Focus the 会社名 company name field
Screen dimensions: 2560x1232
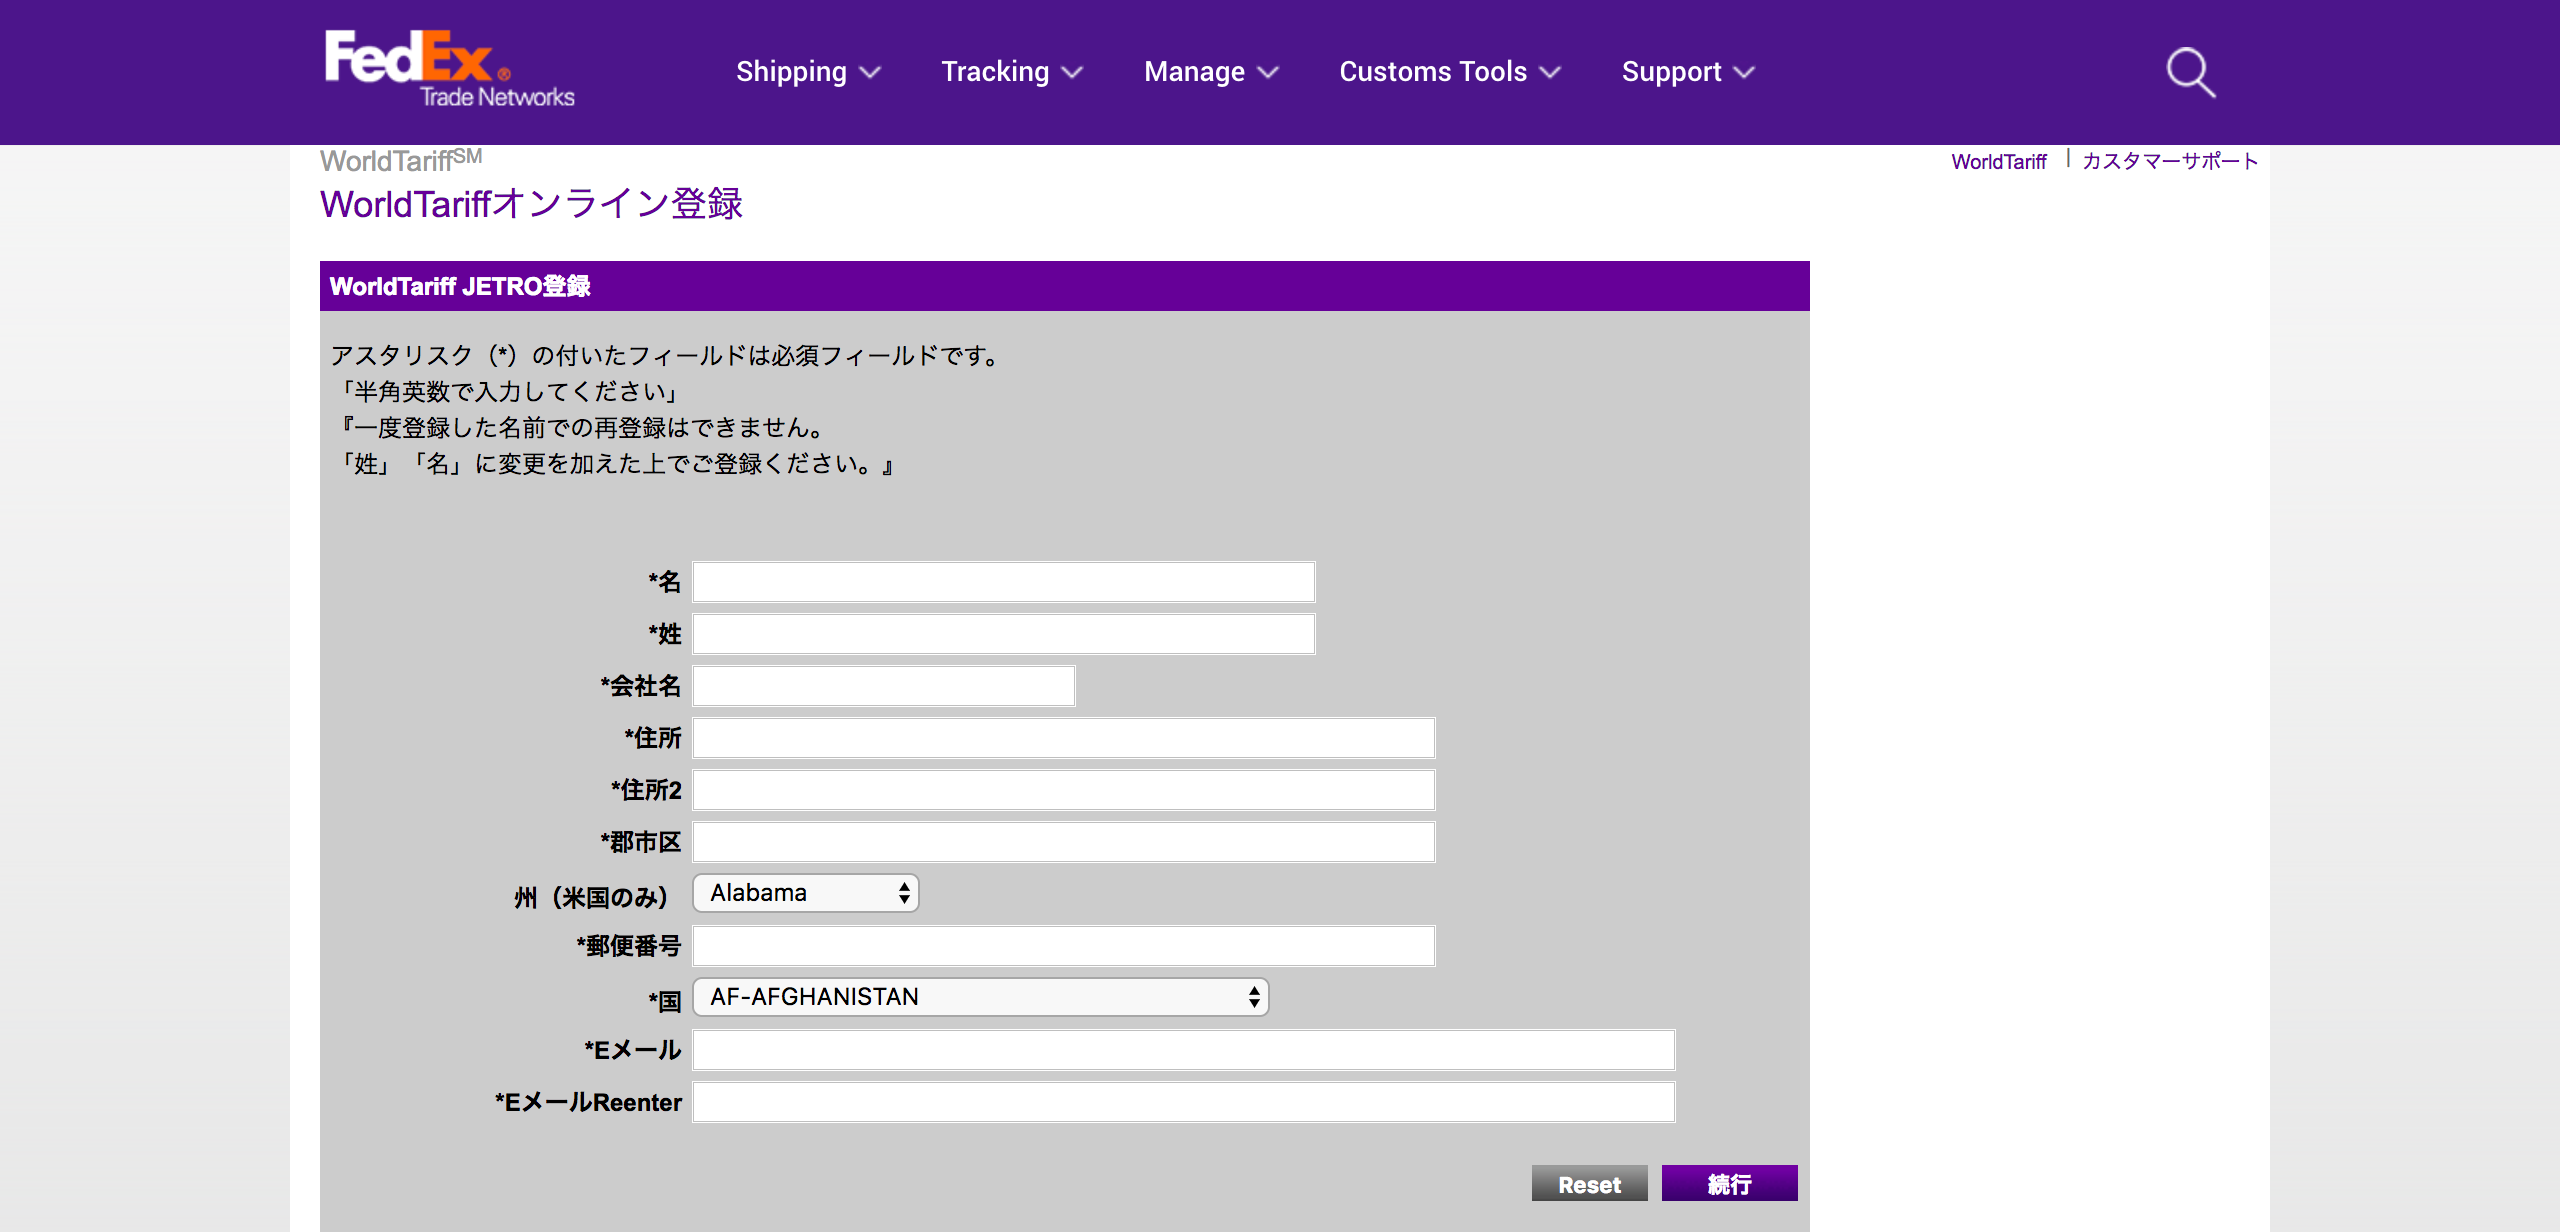[883, 686]
